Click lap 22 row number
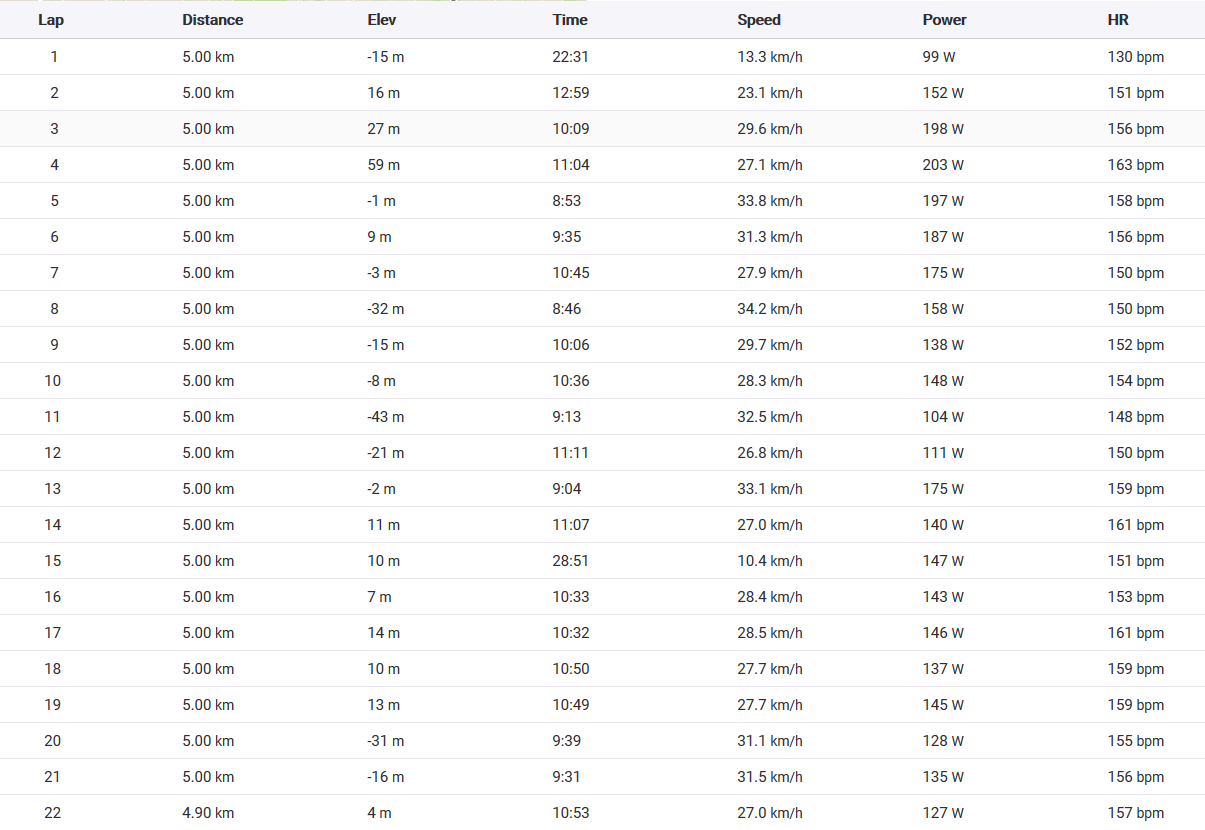Viewport: 1205px width, 830px height. [x=53, y=813]
